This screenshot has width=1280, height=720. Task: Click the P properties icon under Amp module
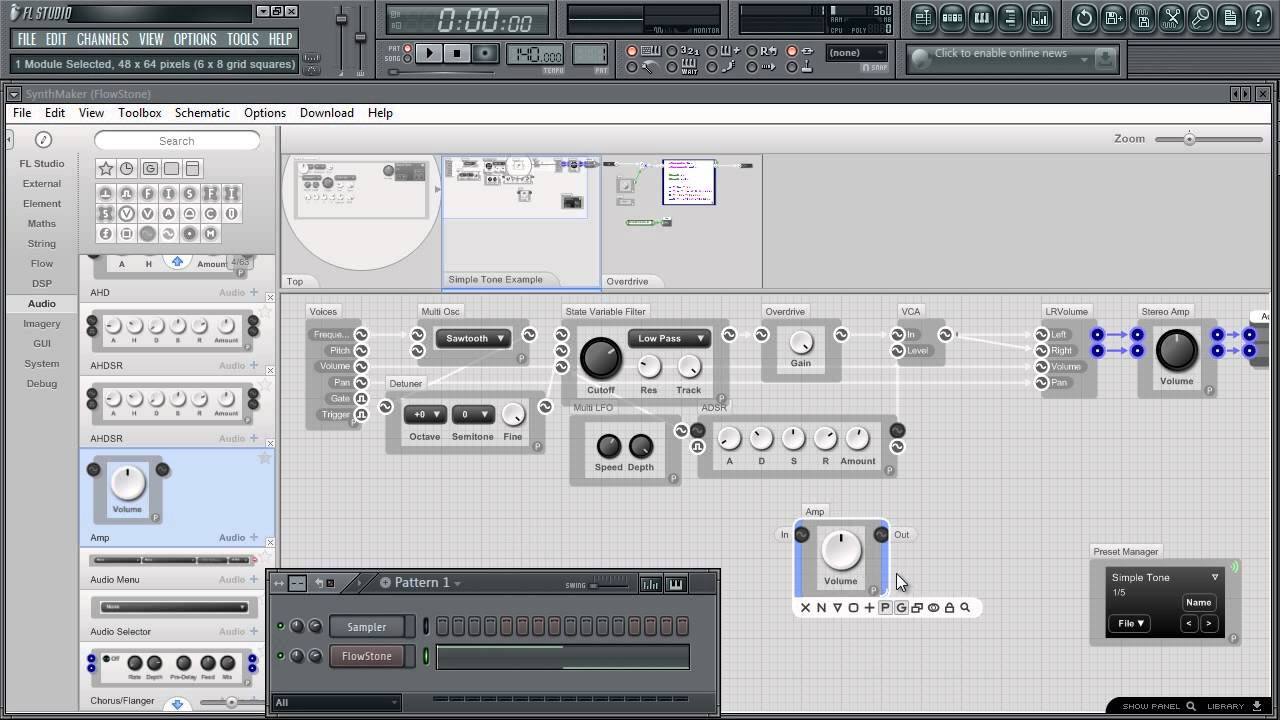coord(885,607)
